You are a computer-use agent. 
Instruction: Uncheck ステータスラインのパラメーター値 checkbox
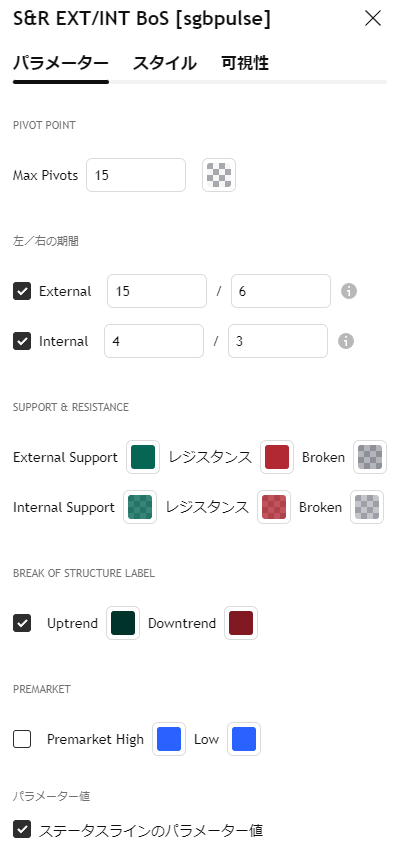click(x=22, y=829)
